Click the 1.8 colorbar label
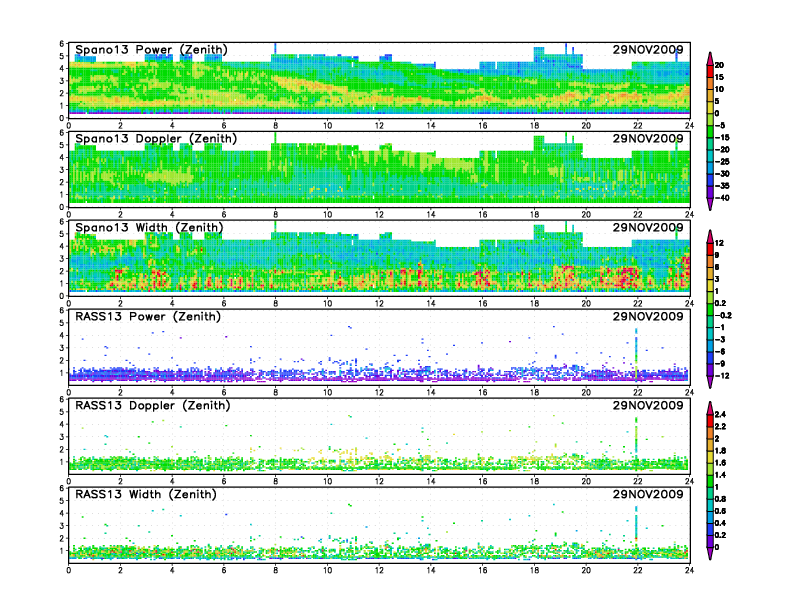 (x=720, y=451)
